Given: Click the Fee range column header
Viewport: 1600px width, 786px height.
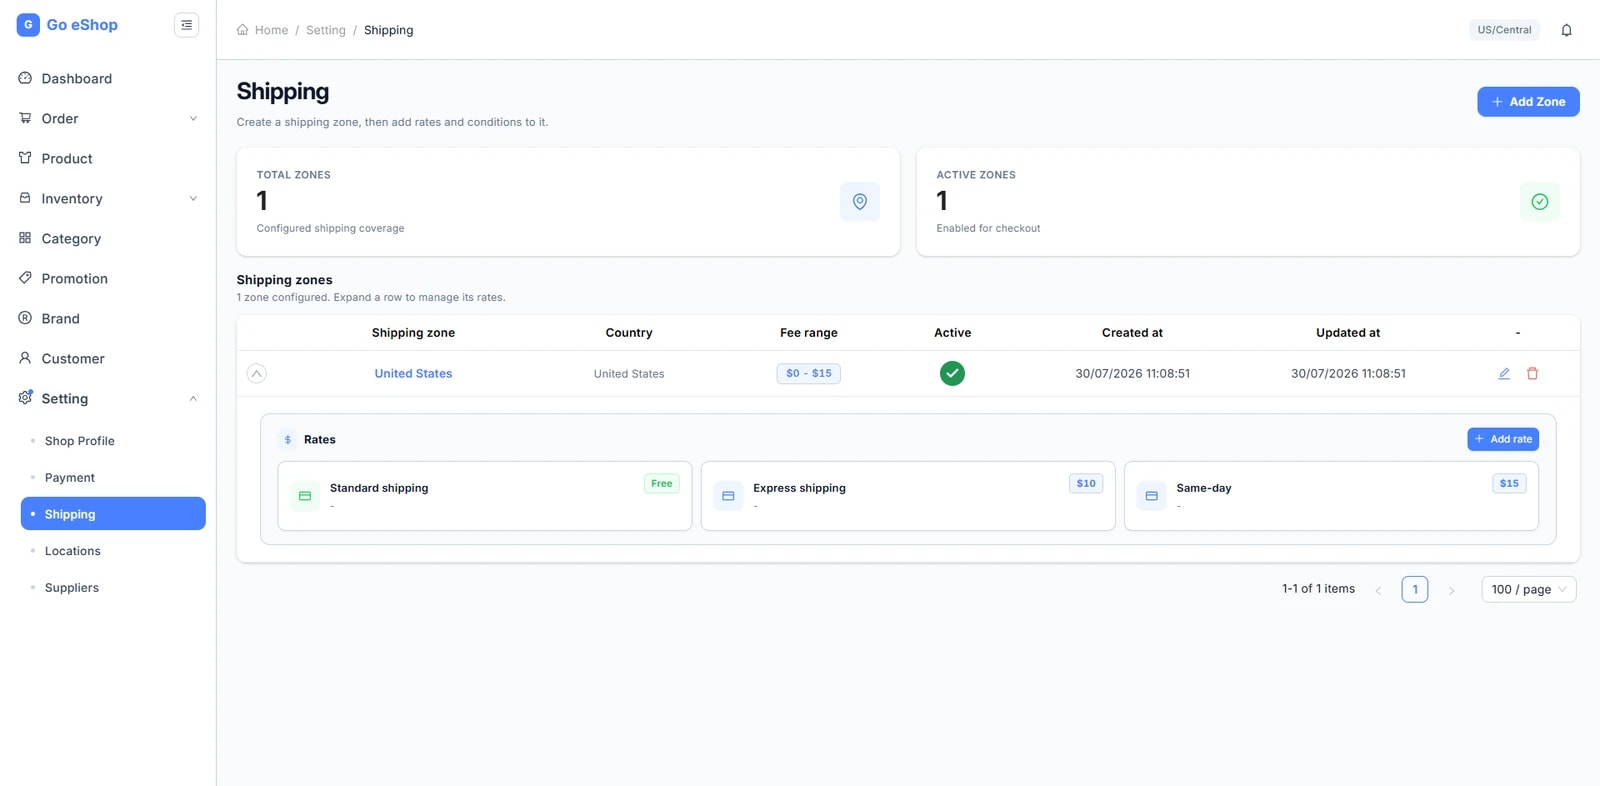Looking at the screenshot, I should pyautogui.click(x=809, y=333).
